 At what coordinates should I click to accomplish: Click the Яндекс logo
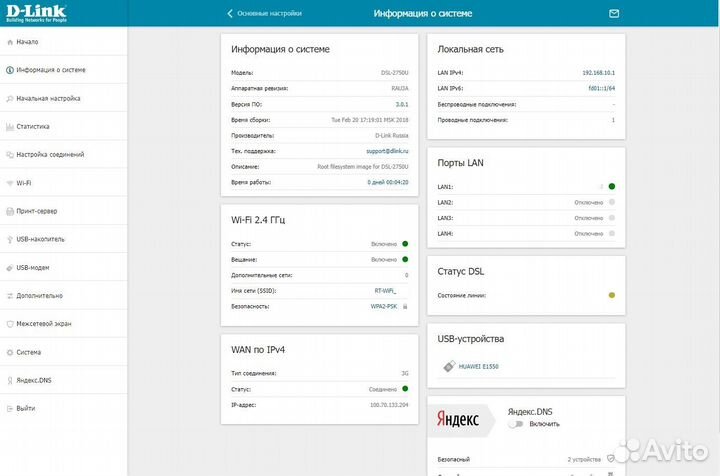click(x=457, y=419)
